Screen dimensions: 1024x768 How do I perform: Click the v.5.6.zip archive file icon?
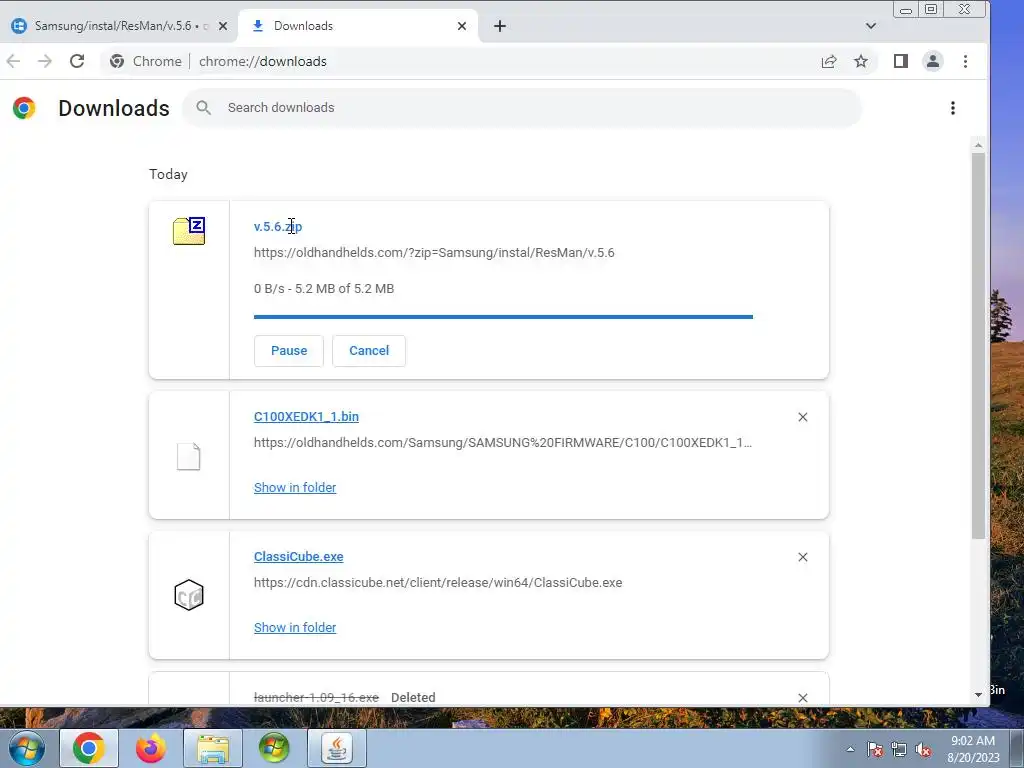pos(189,231)
